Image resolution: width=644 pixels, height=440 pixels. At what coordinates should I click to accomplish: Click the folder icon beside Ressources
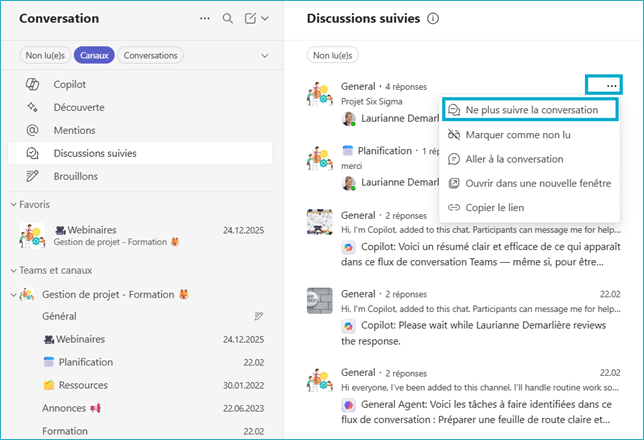point(49,385)
